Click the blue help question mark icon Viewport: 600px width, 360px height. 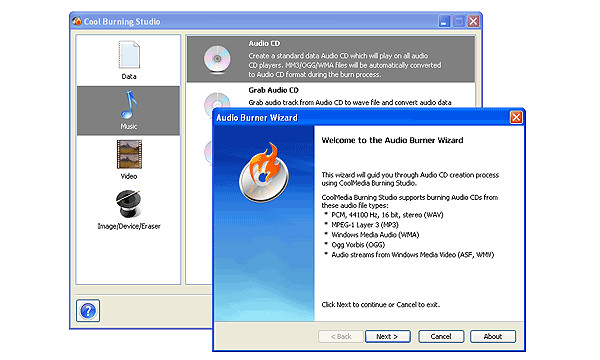88,311
